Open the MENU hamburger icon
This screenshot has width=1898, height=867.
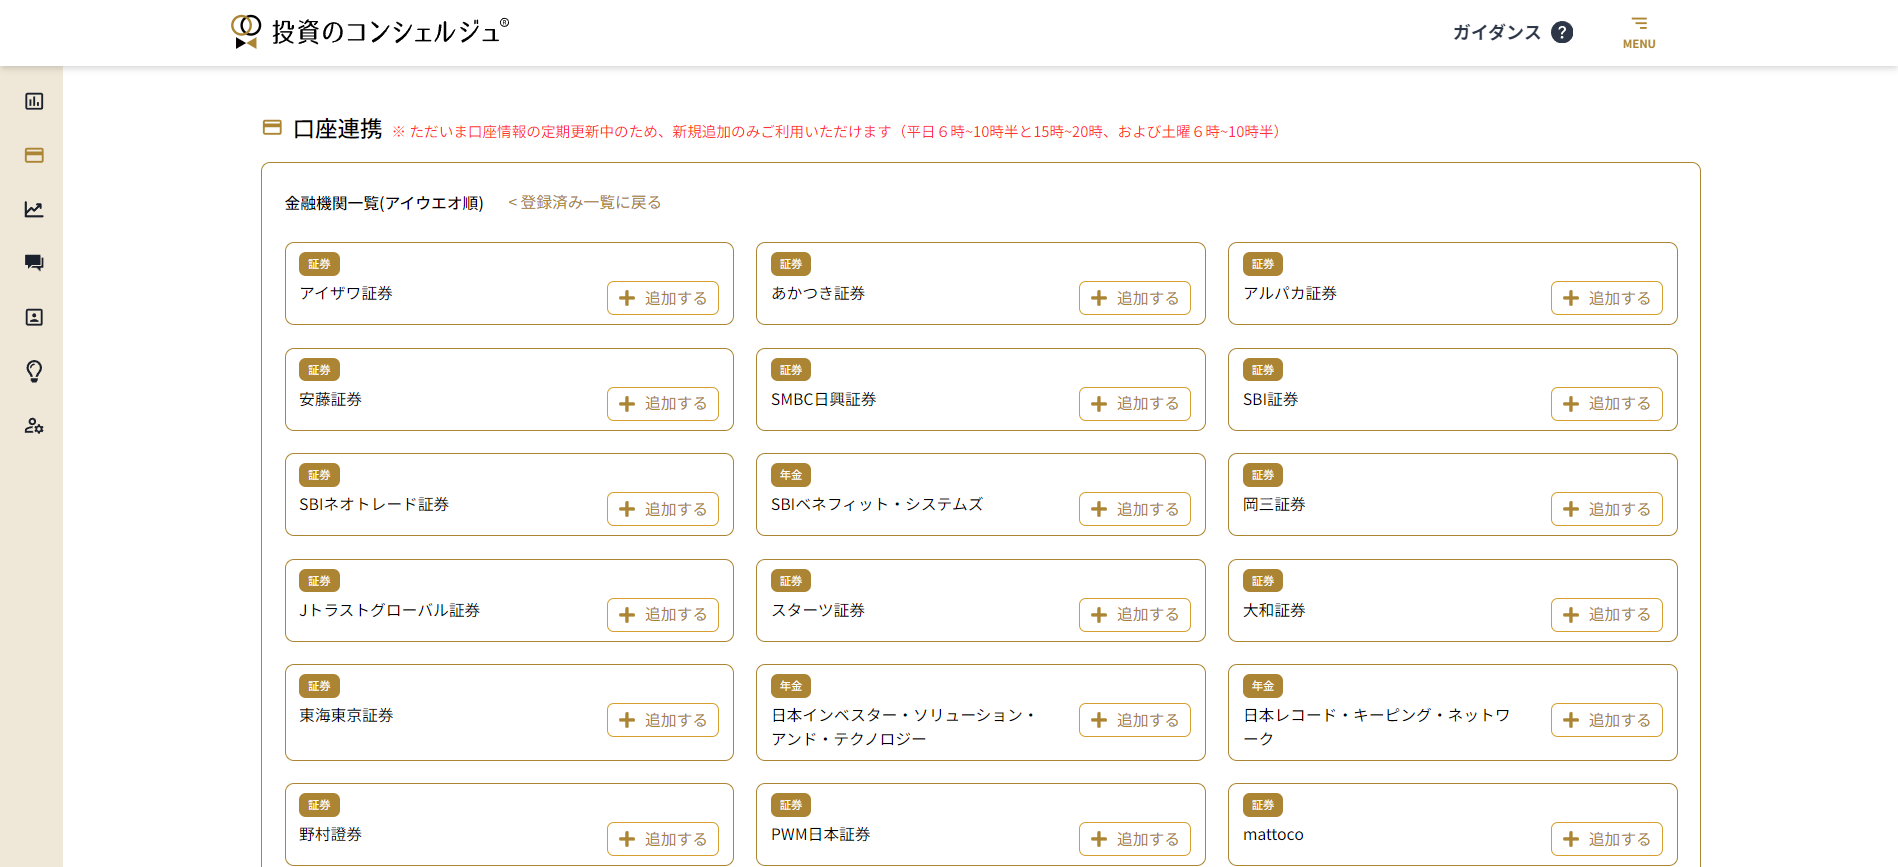coord(1639,32)
